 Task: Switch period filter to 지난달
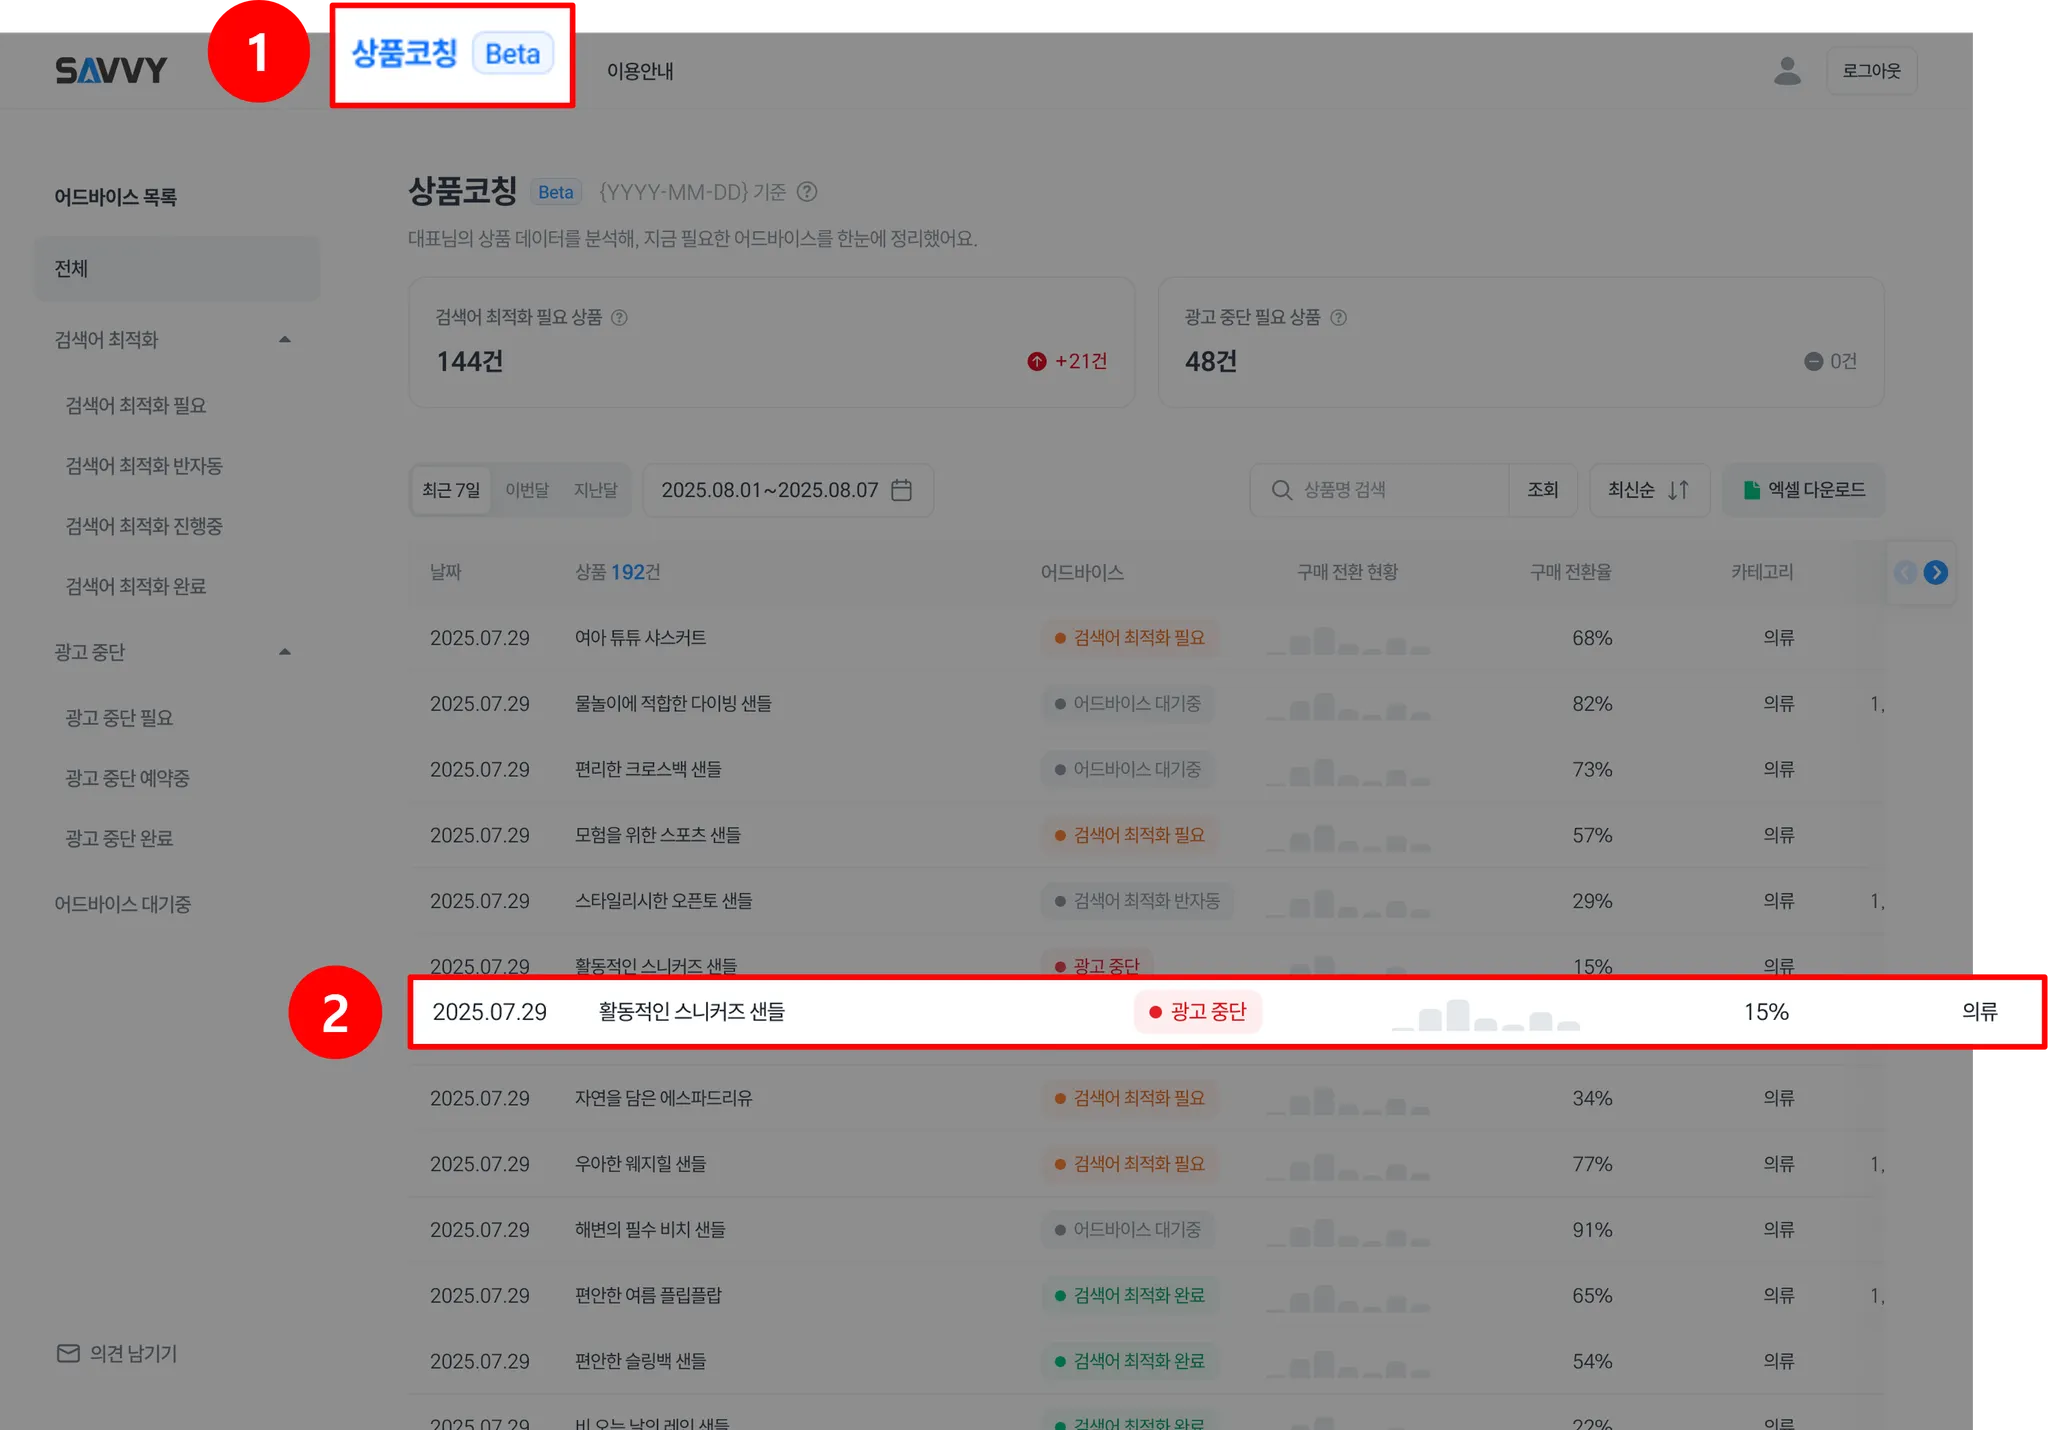[595, 490]
